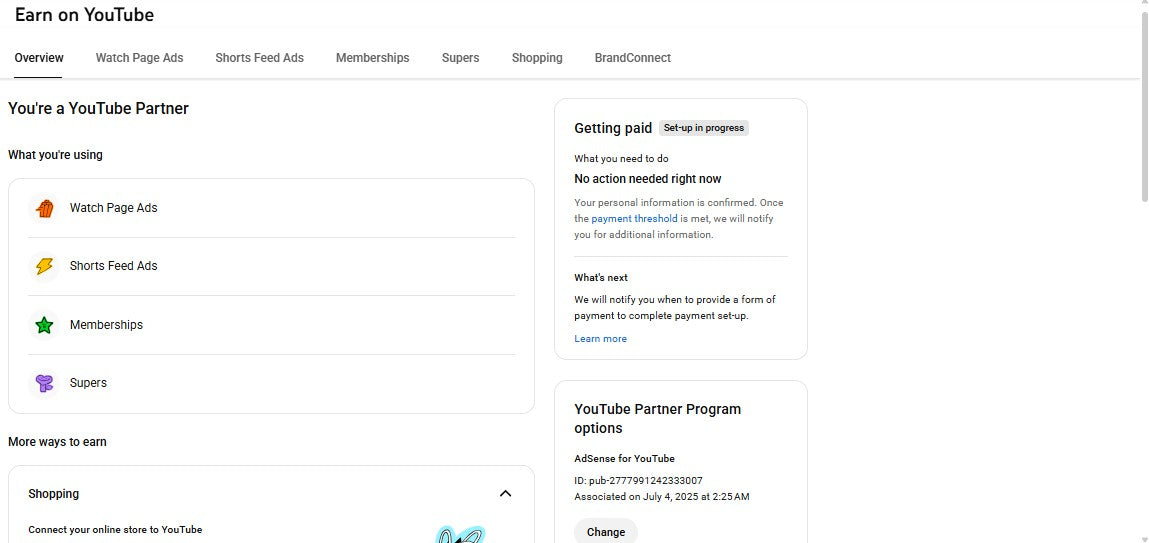Click the Shorts Feed Ads lightning icon
The image size is (1149, 543).
click(x=44, y=266)
